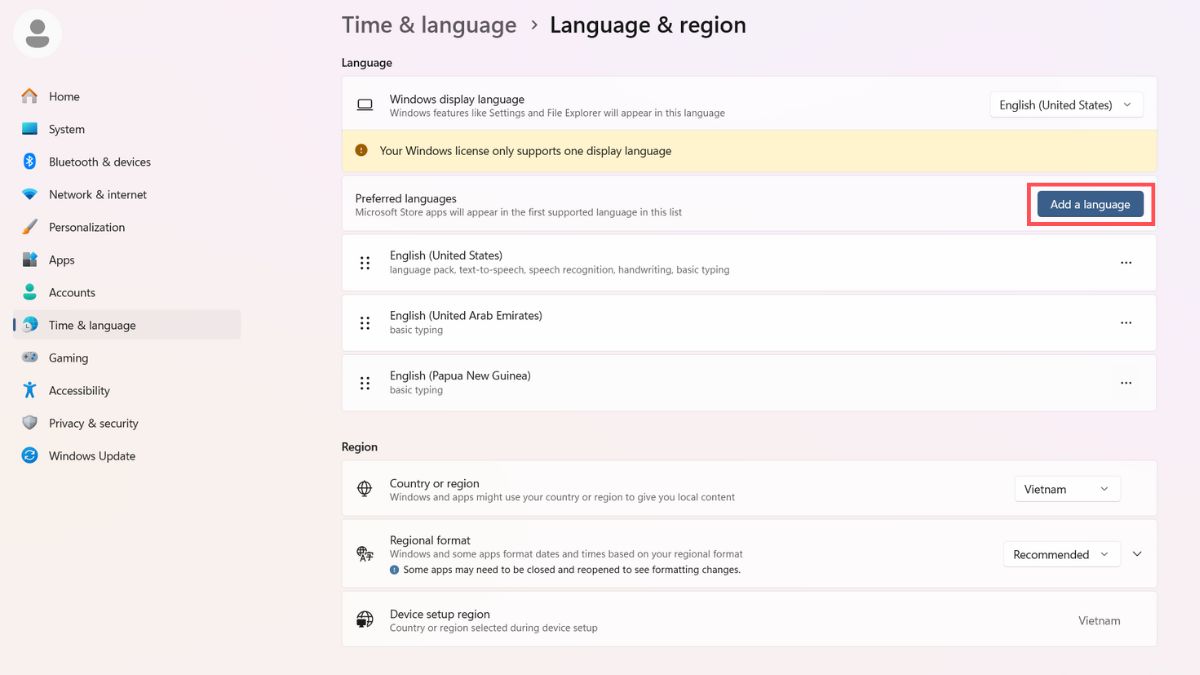The width and height of the screenshot is (1200, 675).
Task: Select Accounts in the sidebar
Action: [x=126, y=292]
